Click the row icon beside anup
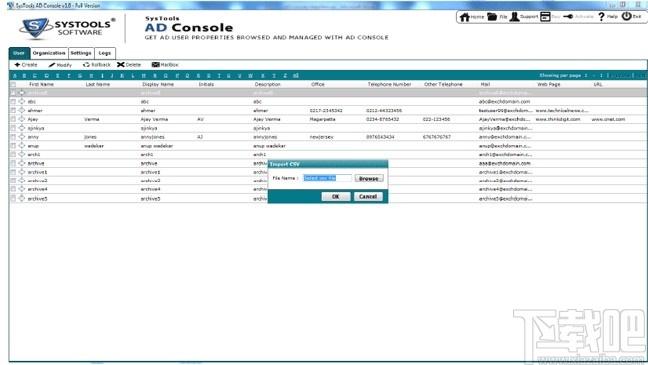The image size is (648, 365). click(x=21, y=146)
